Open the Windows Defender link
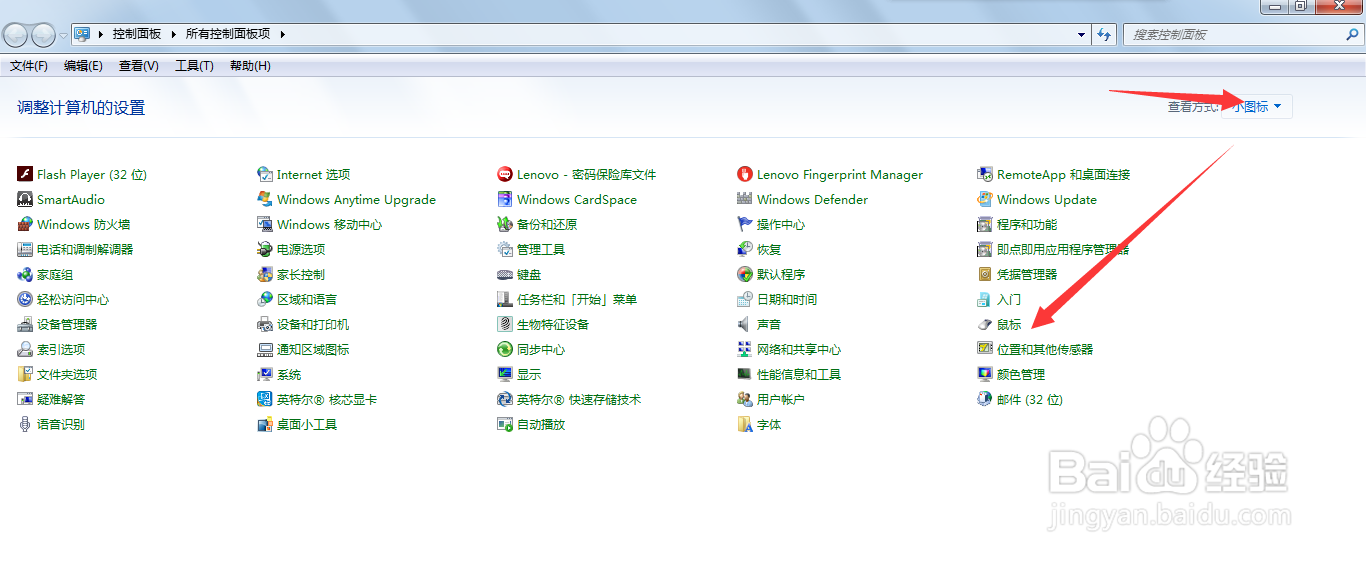The width and height of the screenshot is (1366, 562). pos(812,199)
